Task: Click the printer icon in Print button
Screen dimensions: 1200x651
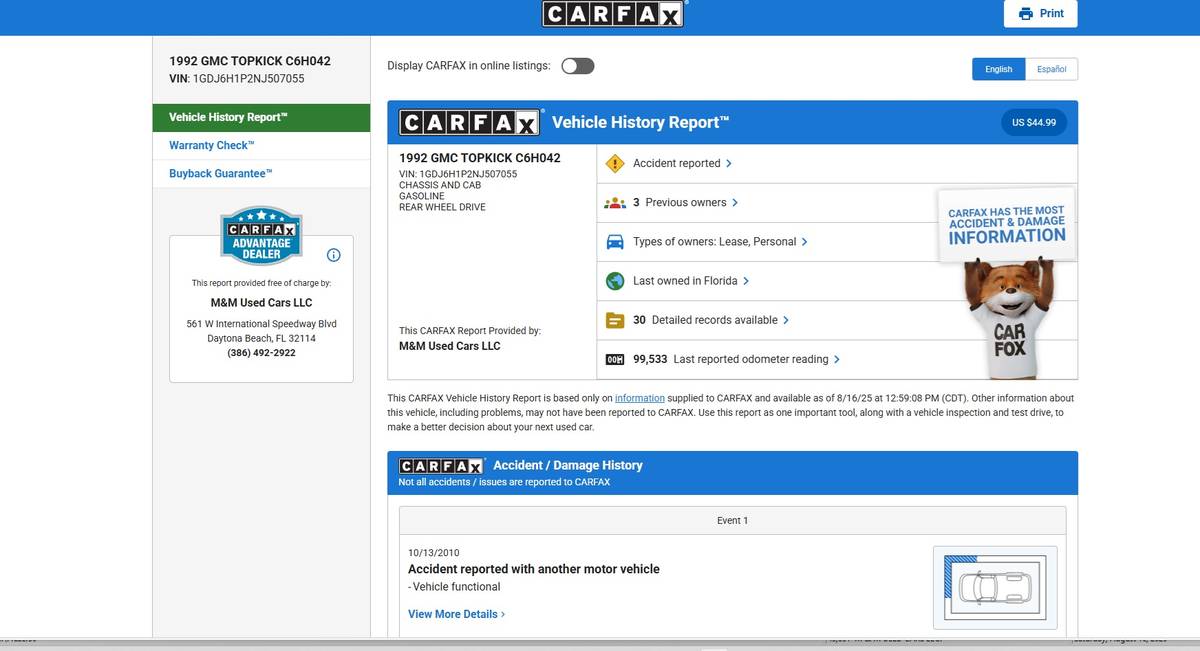Action: [1025, 14]
